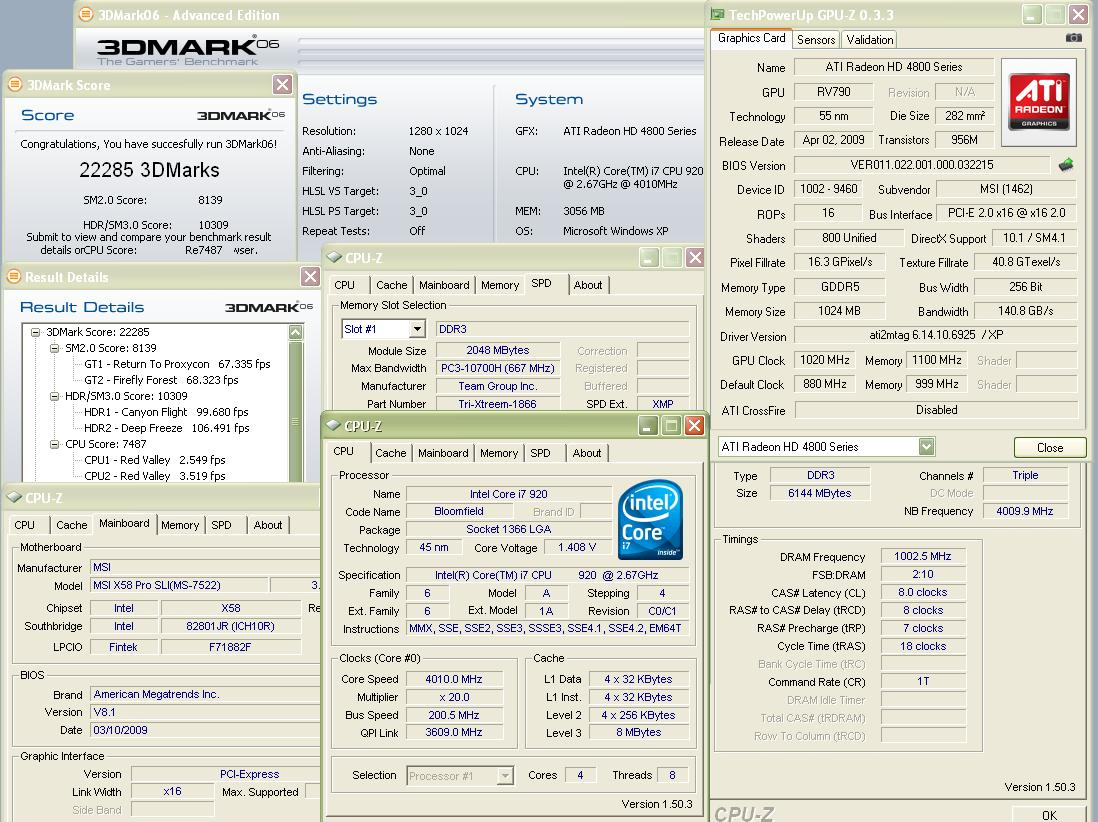Select the Graphics Card tab in GPU-Z
Image resolution: width=1098 pixels, height=822 pixels.
751,39
